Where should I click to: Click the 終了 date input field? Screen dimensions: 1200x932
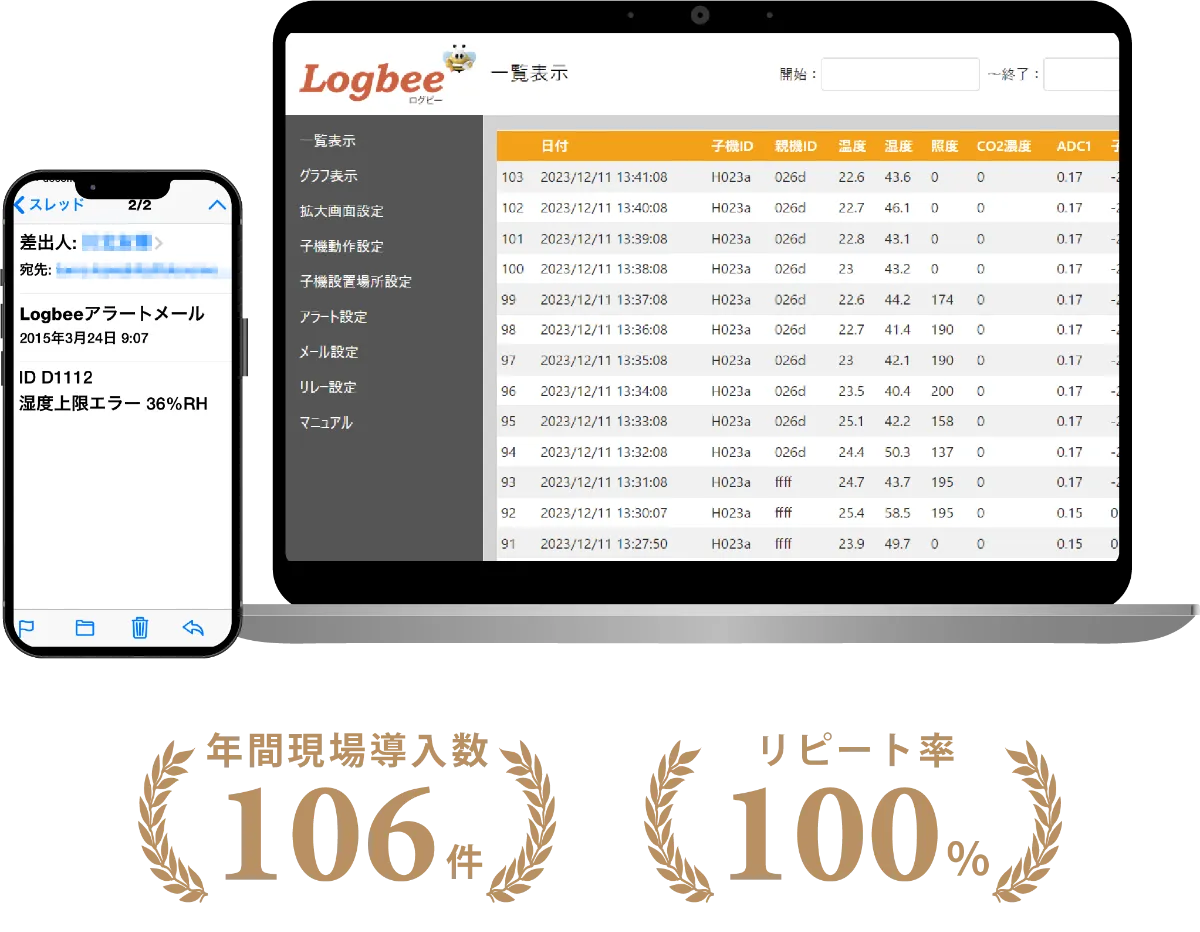(1081, 74)
